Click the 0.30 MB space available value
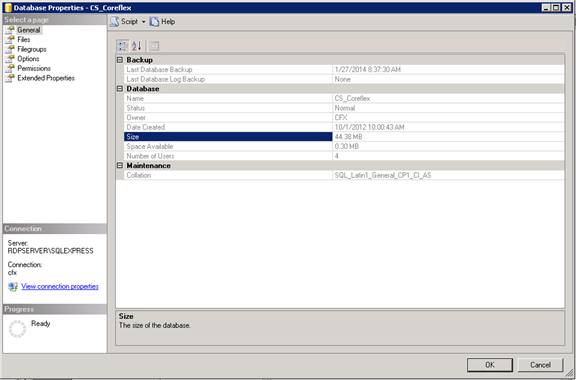The width and height of the screenshot is (576, 380). [347, 146]
